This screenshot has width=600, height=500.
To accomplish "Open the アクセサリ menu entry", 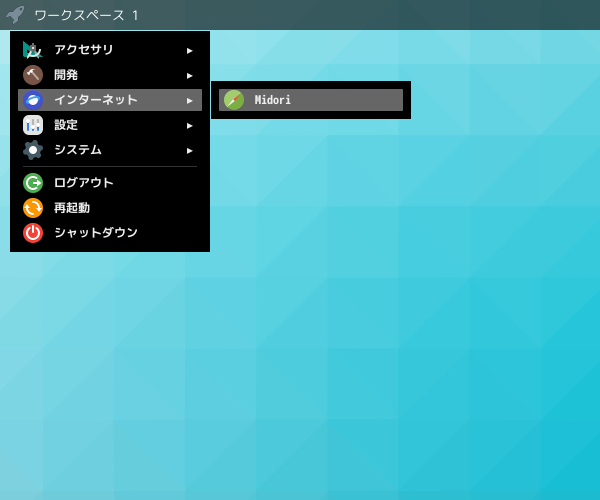I will click(110, 50).
